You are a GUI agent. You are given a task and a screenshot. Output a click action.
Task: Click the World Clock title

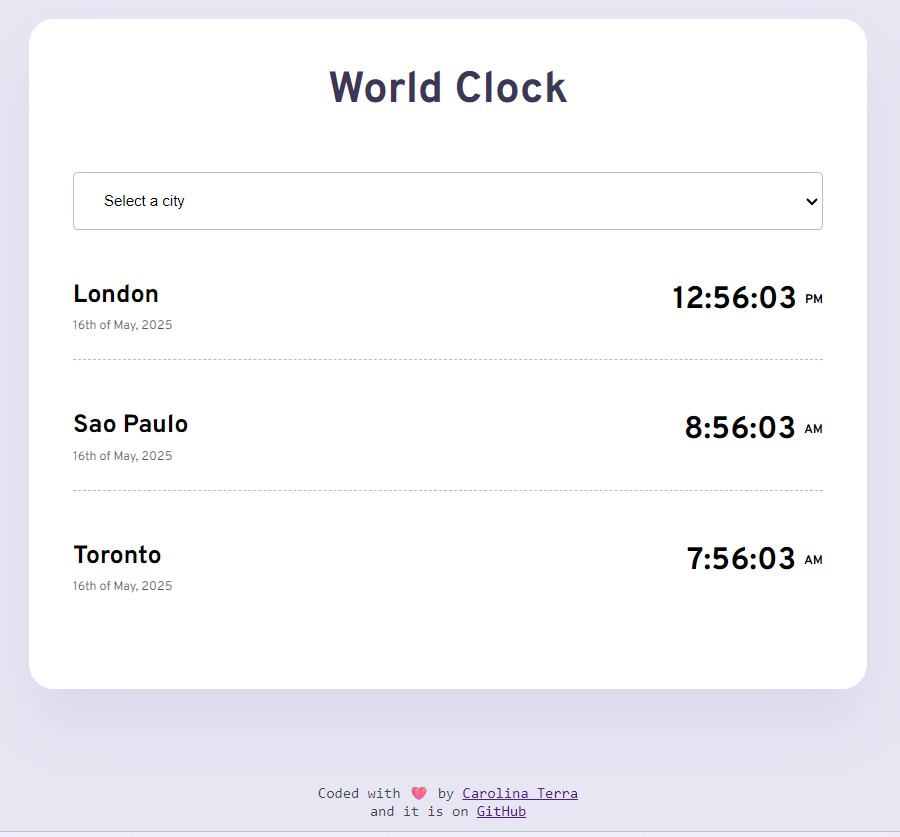[448, 88]
